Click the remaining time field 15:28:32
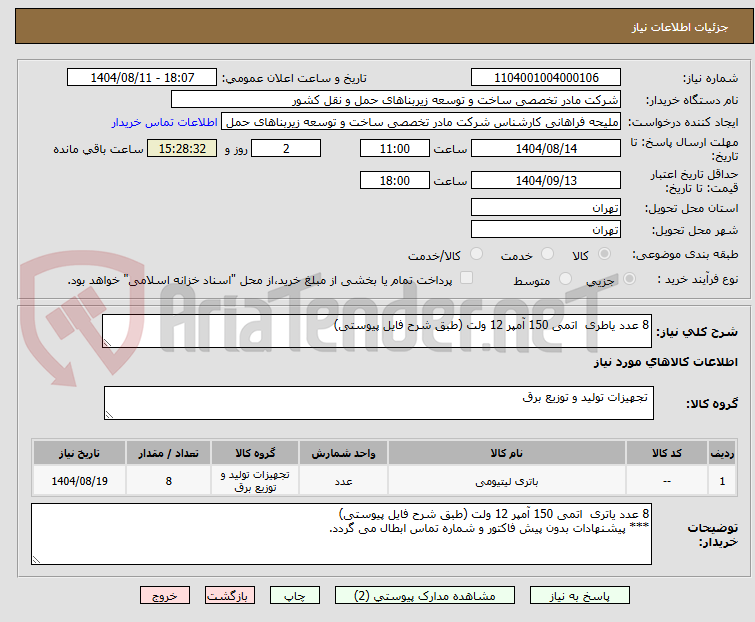Screen dimensions: 755x622 click(182, 148)
